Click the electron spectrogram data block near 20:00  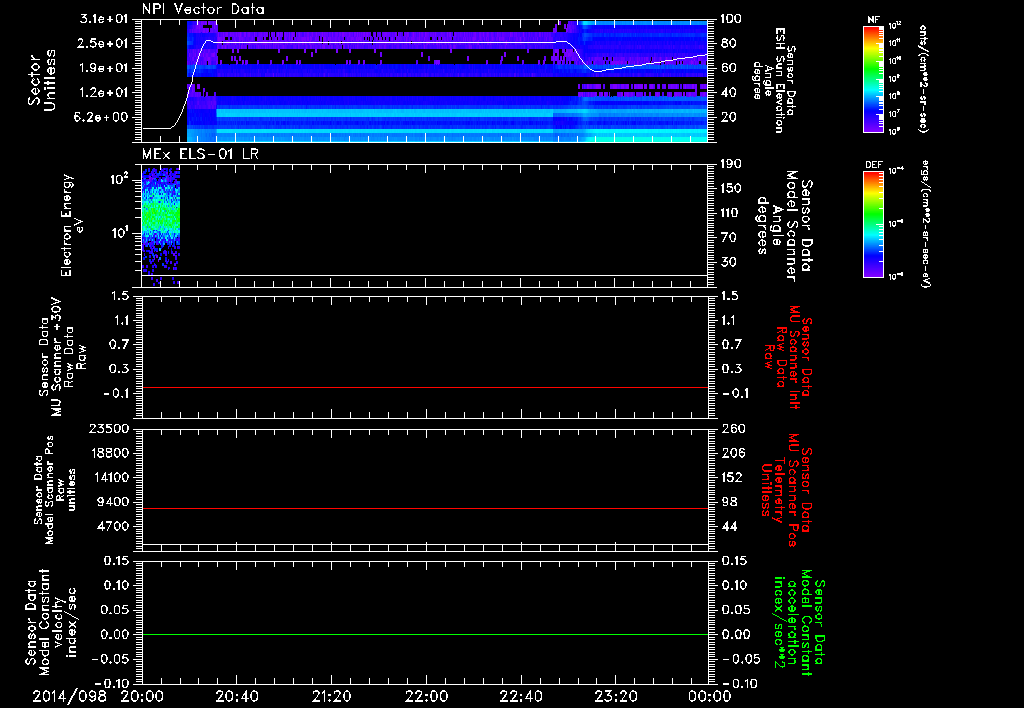pos(161,225)
